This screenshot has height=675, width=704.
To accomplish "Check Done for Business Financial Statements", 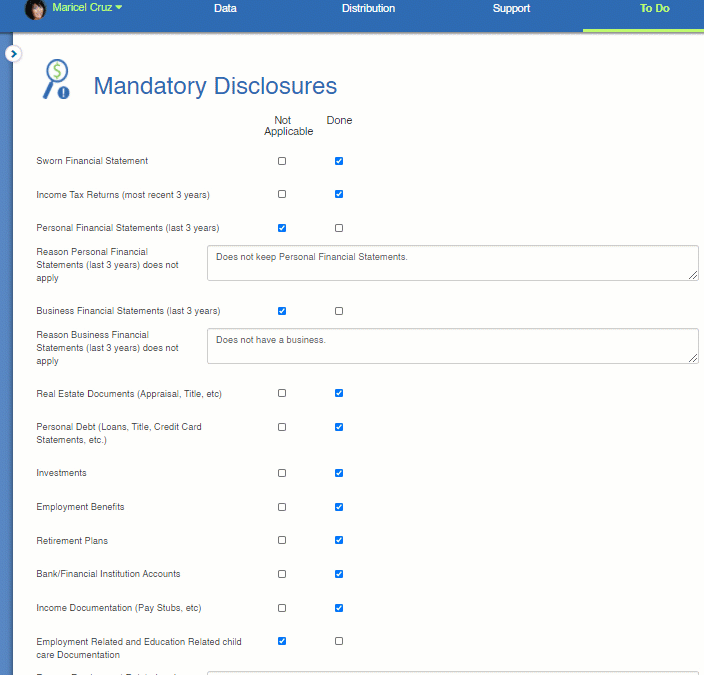I will [339, 311].
